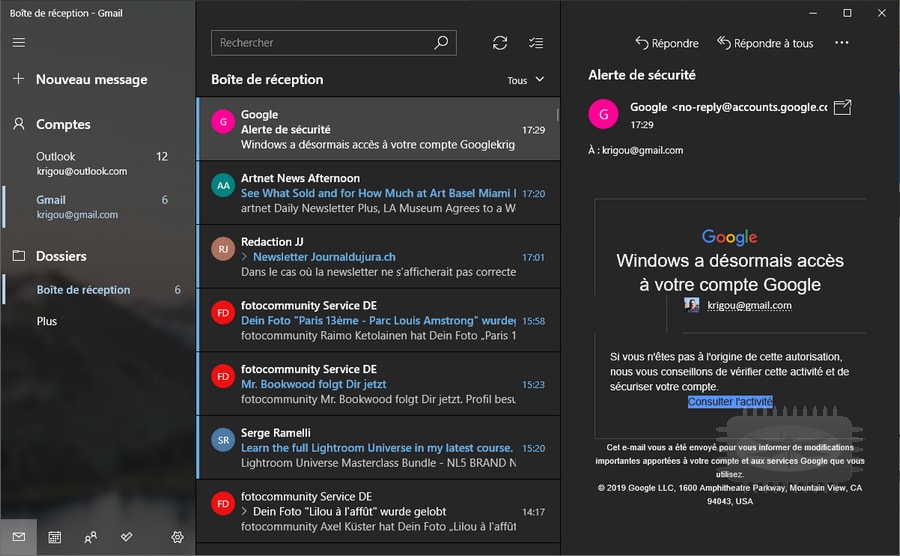Image resolution: width=900 pixels, height=556 pixels.
Task: Expand the Newsletter Journaldujura.ch conversation chevron
Action: point(245,256)
